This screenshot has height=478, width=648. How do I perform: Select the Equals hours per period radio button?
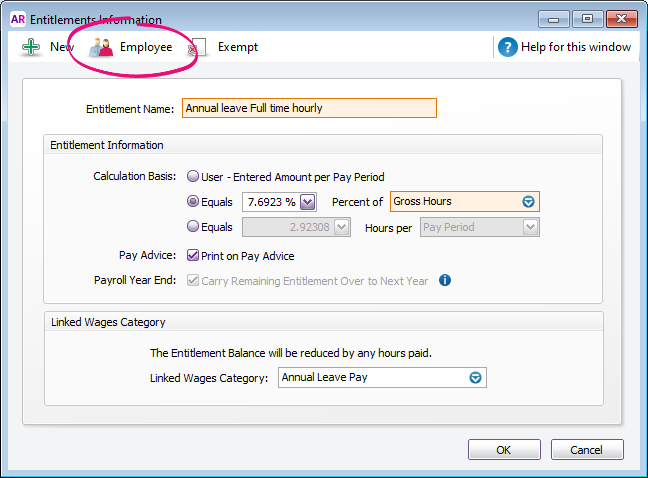[x=193, y=227]
